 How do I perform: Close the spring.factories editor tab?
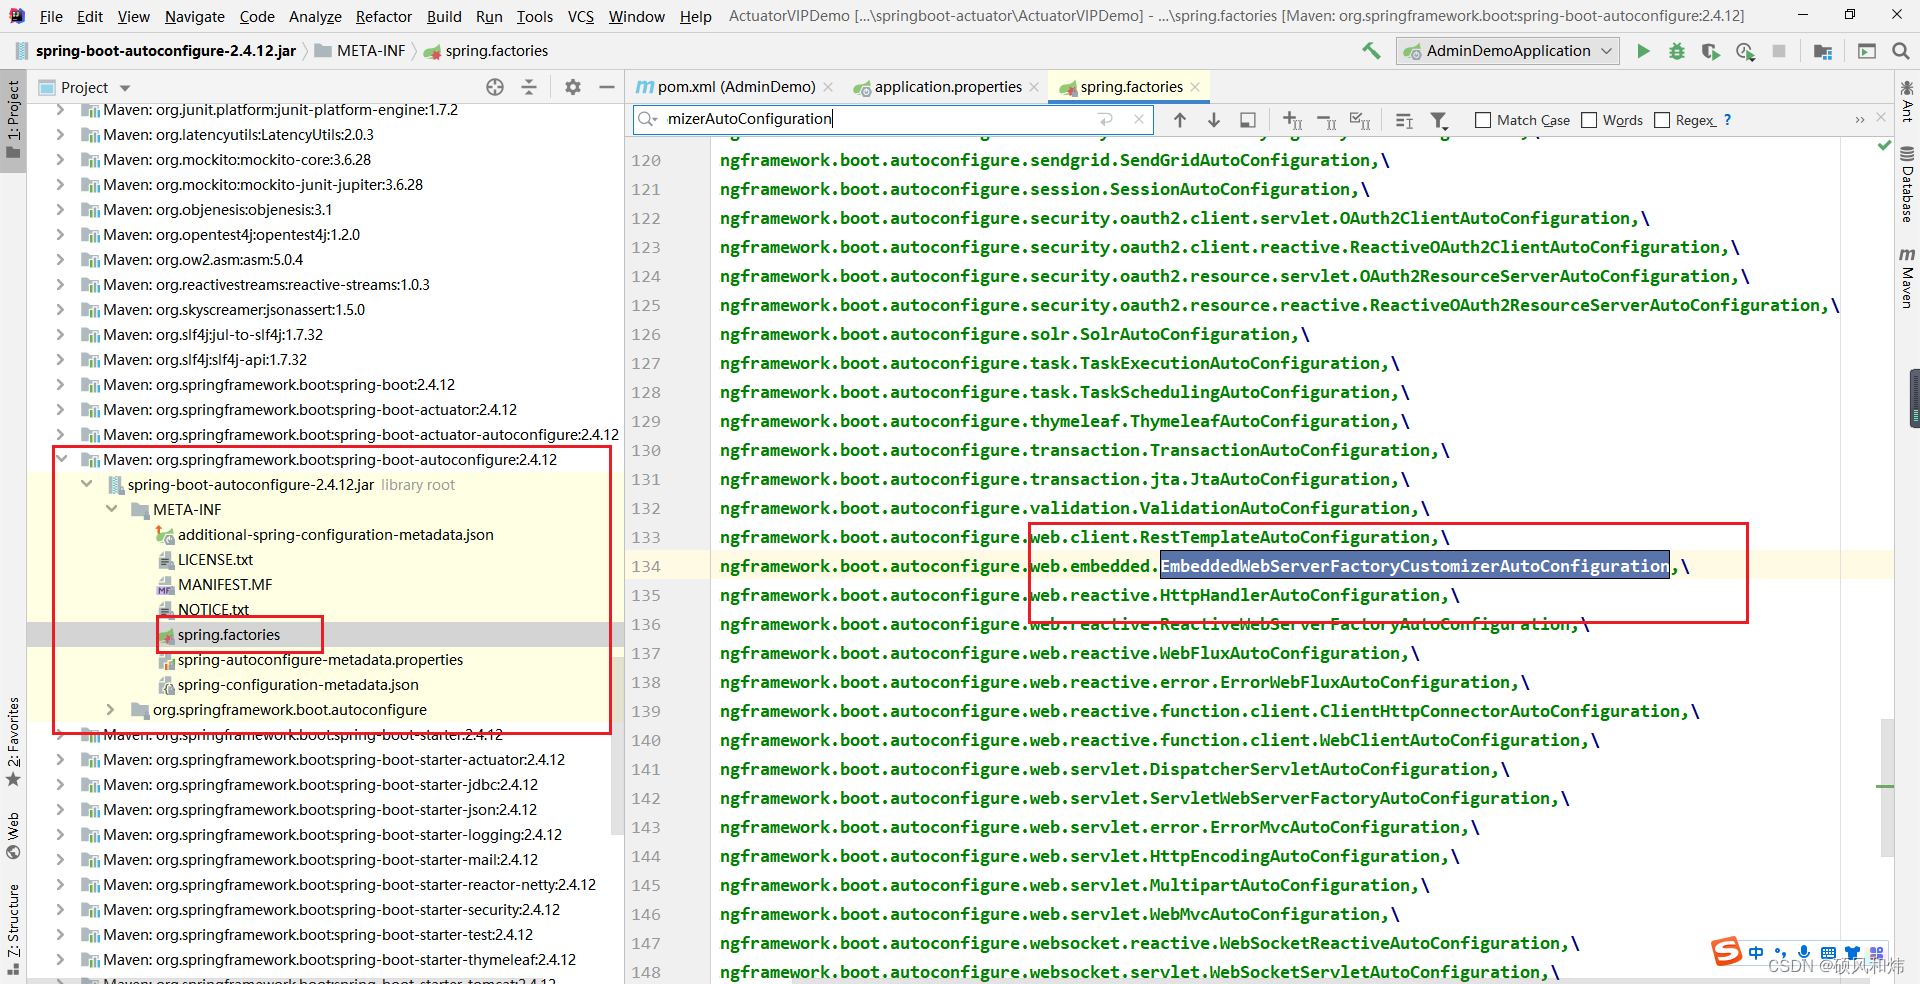(x=1195, y=87)
